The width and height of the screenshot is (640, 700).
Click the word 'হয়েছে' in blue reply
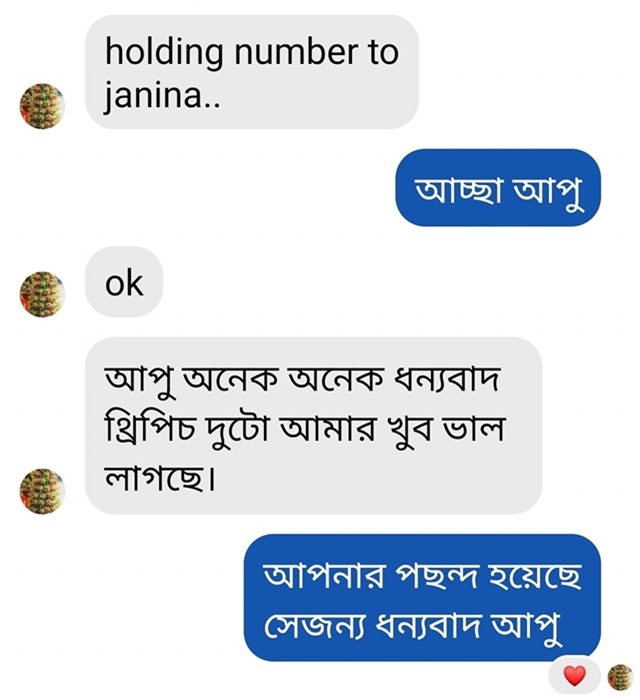(535, 574)
